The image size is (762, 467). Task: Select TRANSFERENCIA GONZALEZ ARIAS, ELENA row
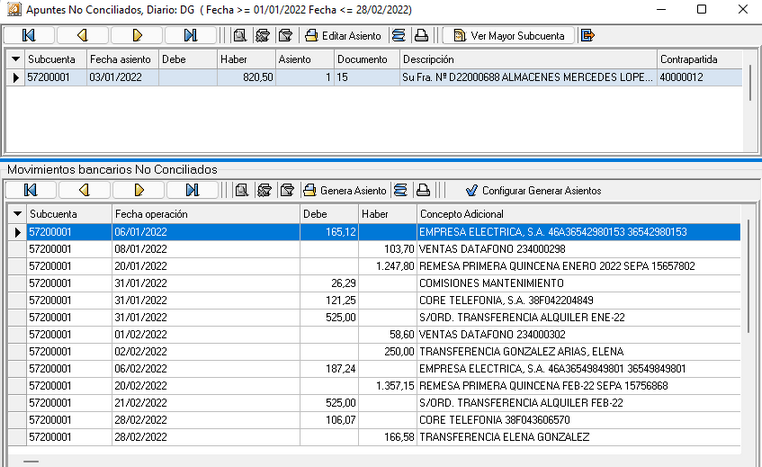click(x=374, y=351)
